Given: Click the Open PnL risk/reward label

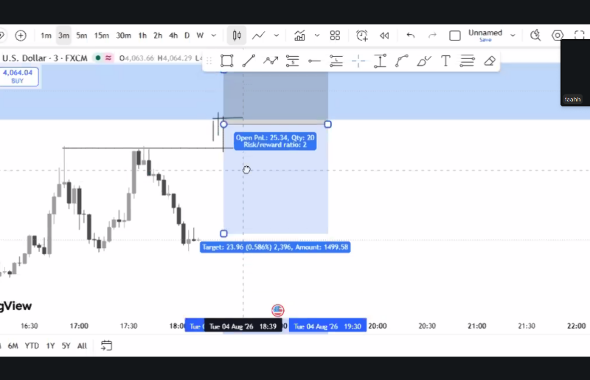Looking at the screenshot, I should 275,141.
